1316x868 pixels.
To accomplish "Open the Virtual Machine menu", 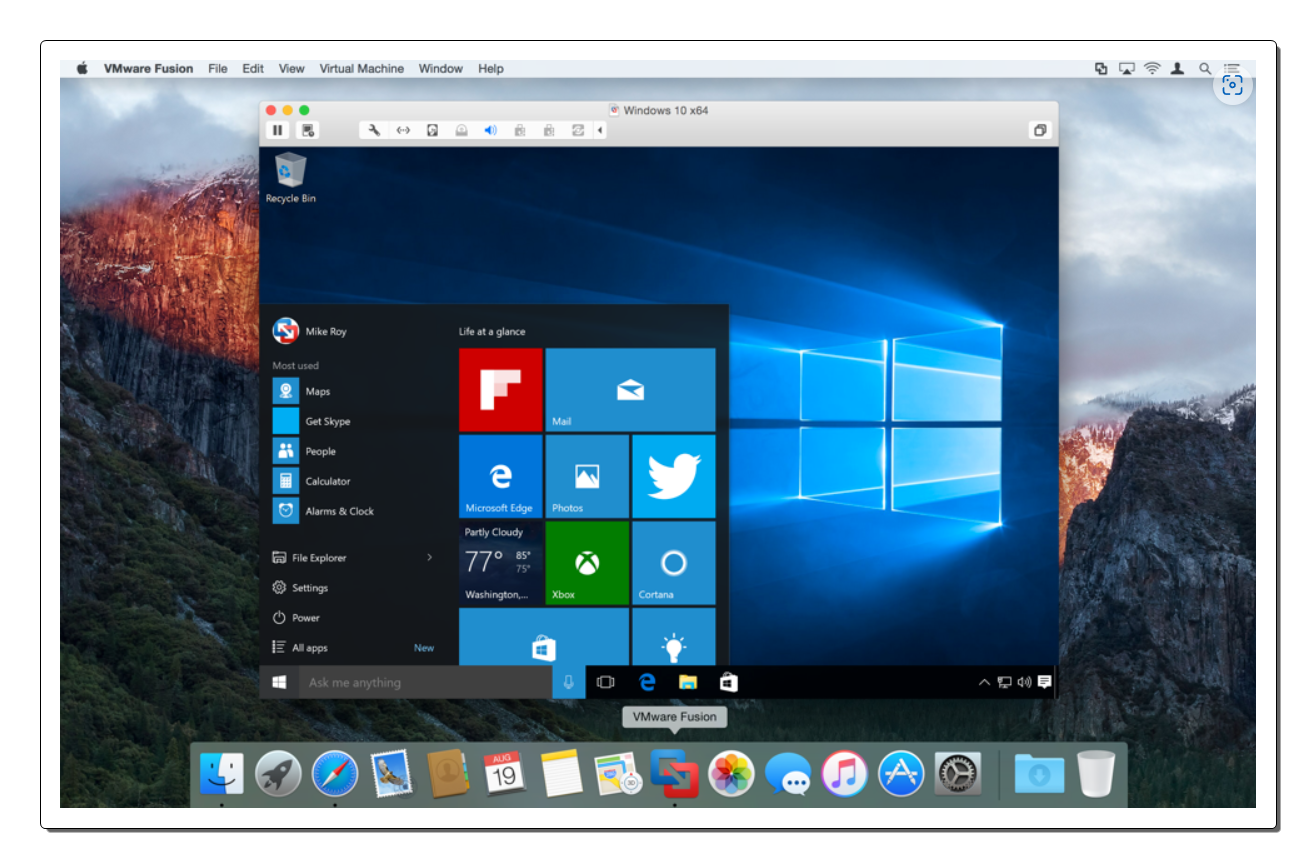I will (362, 68).
